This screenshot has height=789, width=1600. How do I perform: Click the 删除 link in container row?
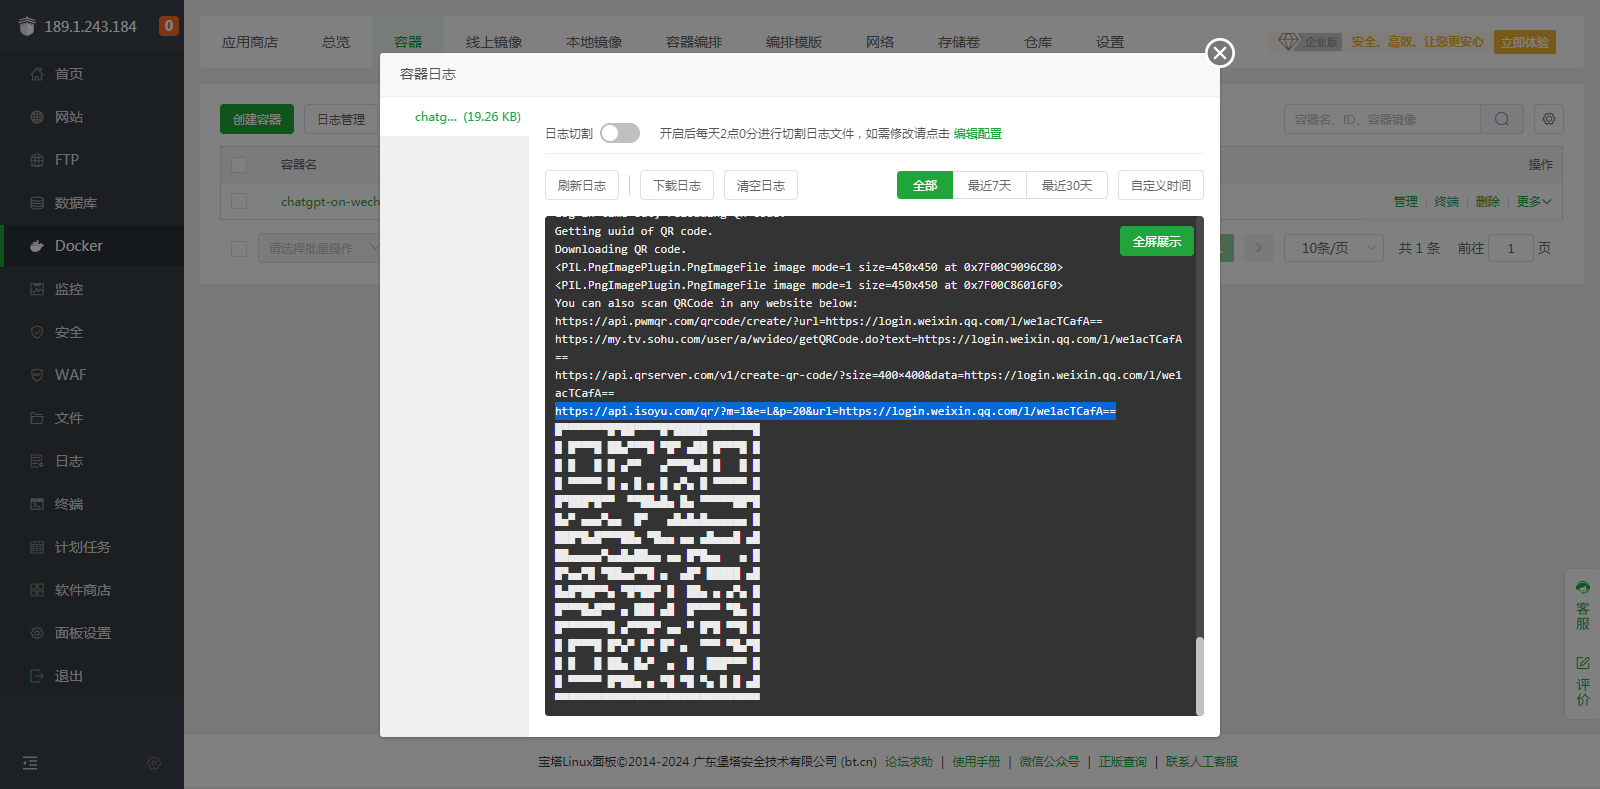1488,201
